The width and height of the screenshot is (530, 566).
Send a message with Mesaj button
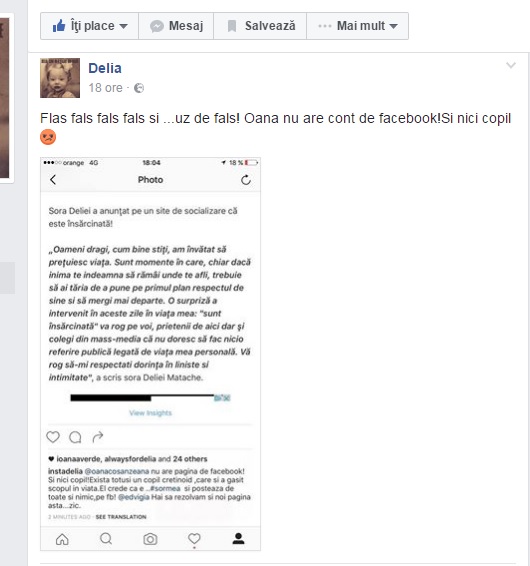tap(176, 26)
